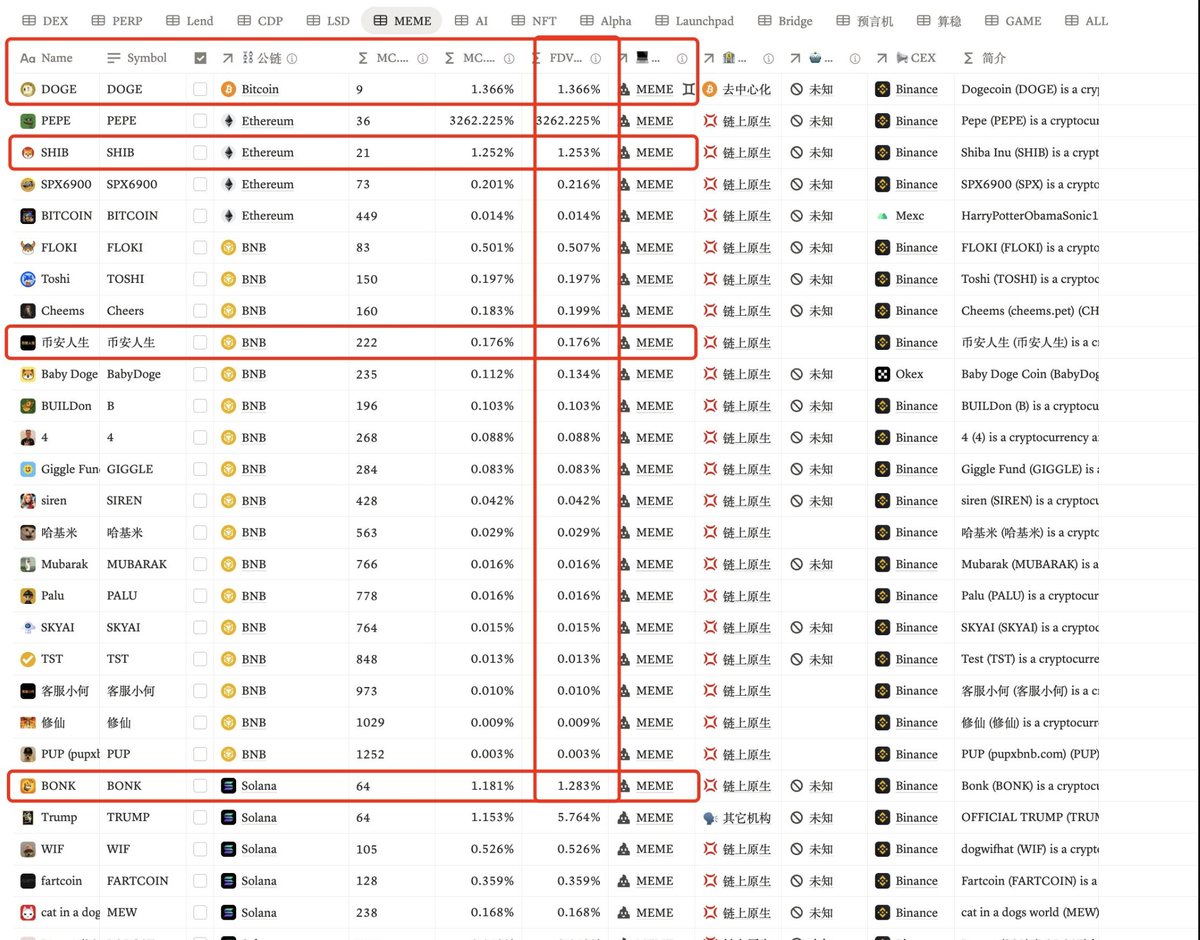Click the Binance icon in DOGE row
Viewport: 1200px width, 940px height.
tap(882, 89)
